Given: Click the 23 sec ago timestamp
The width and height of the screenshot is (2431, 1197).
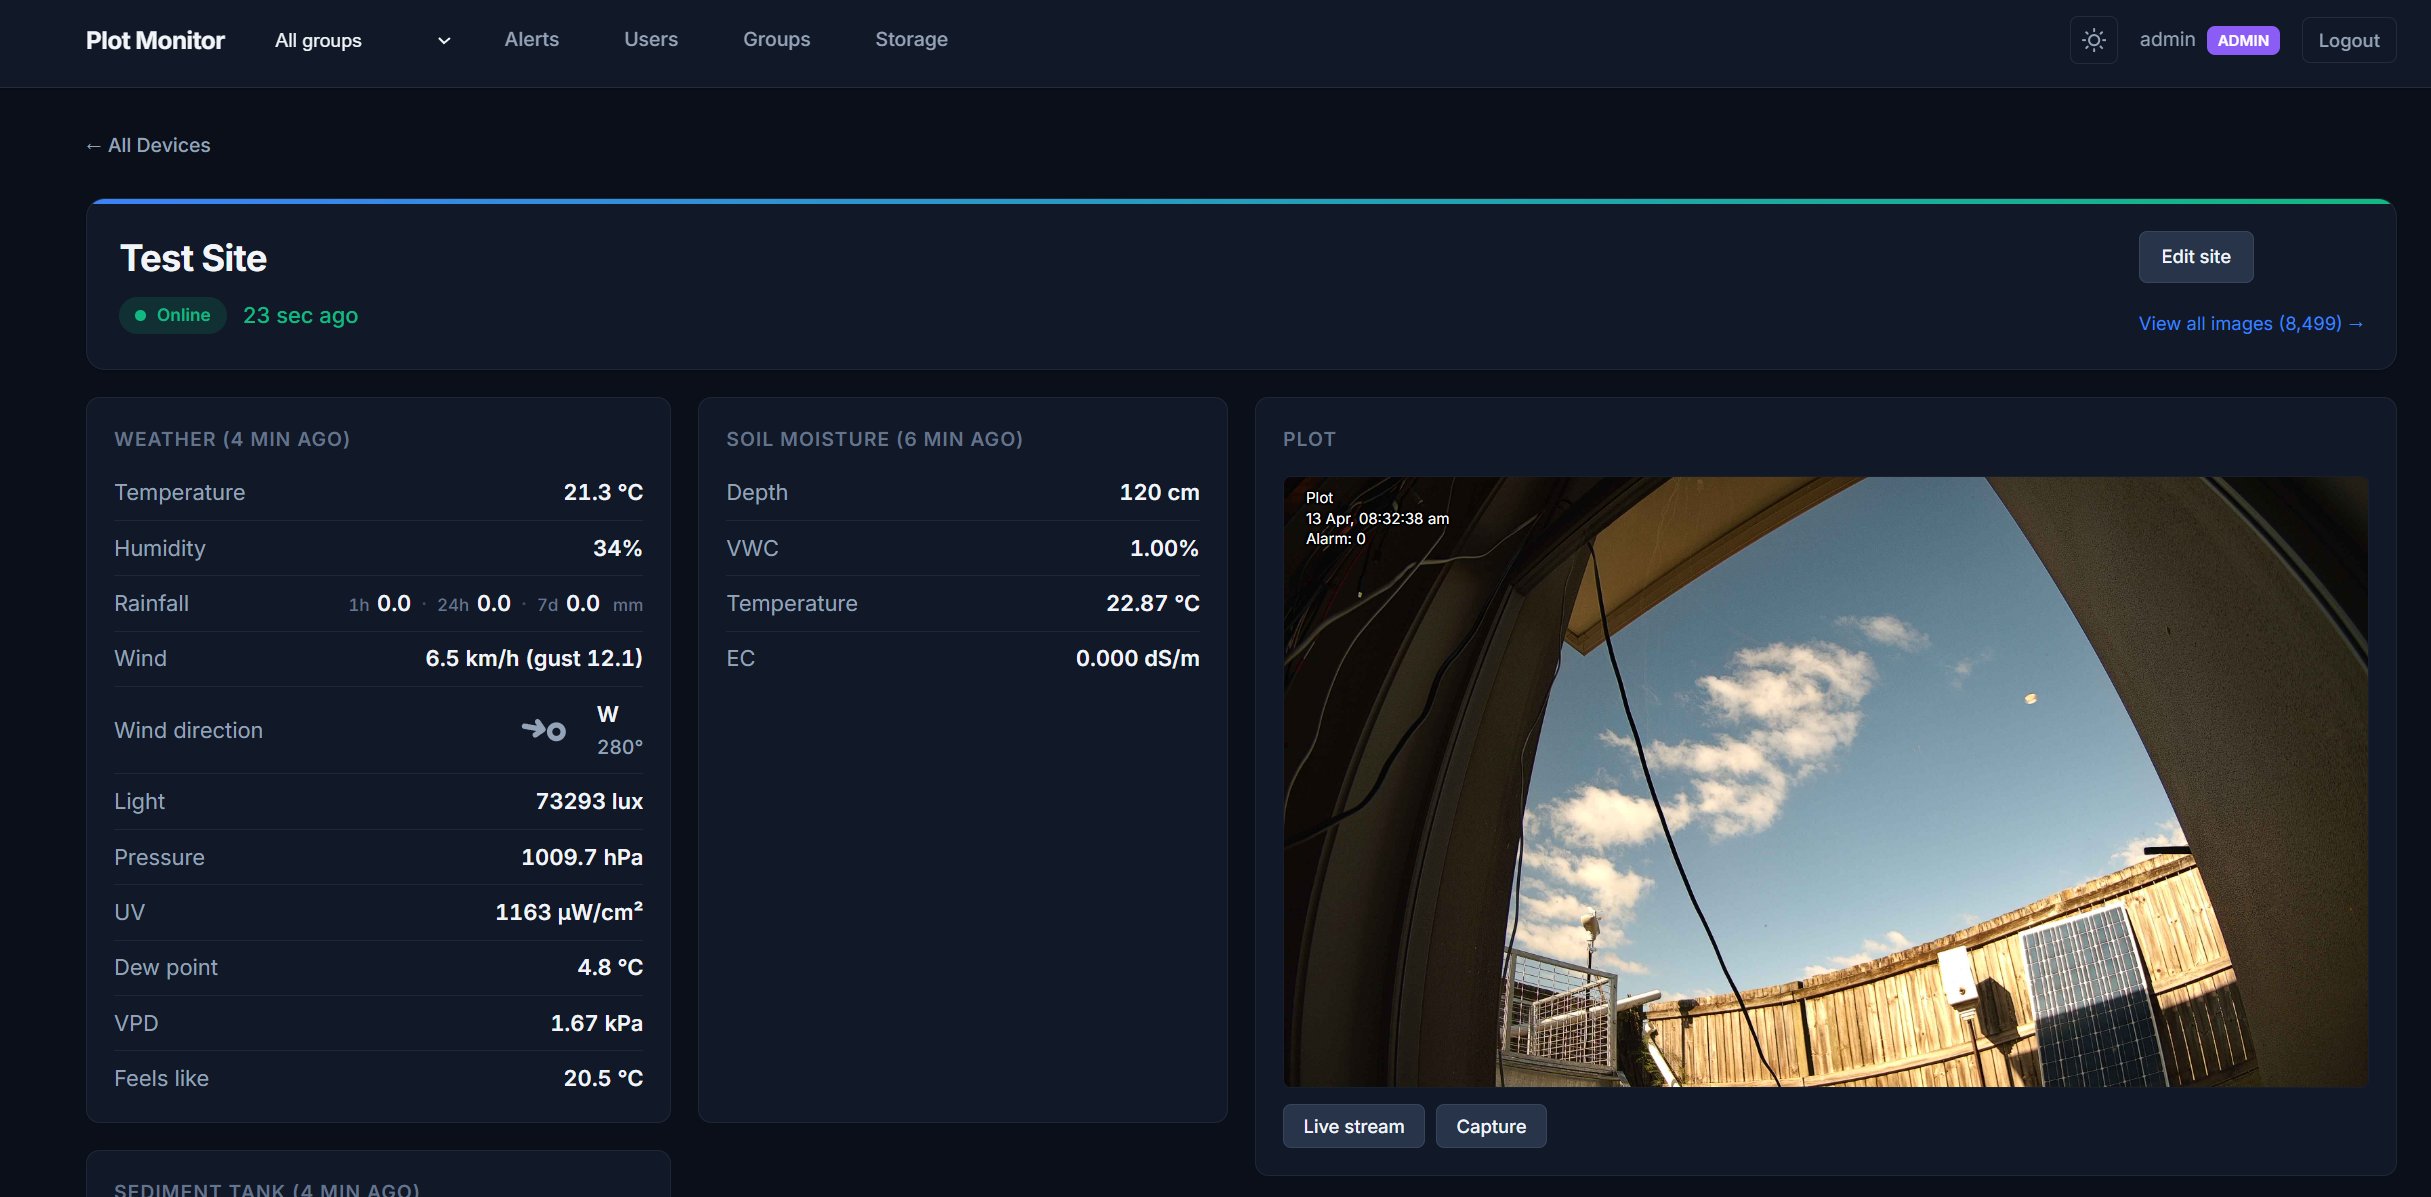Looking at the screenshot, I should (x=300, y=315).
